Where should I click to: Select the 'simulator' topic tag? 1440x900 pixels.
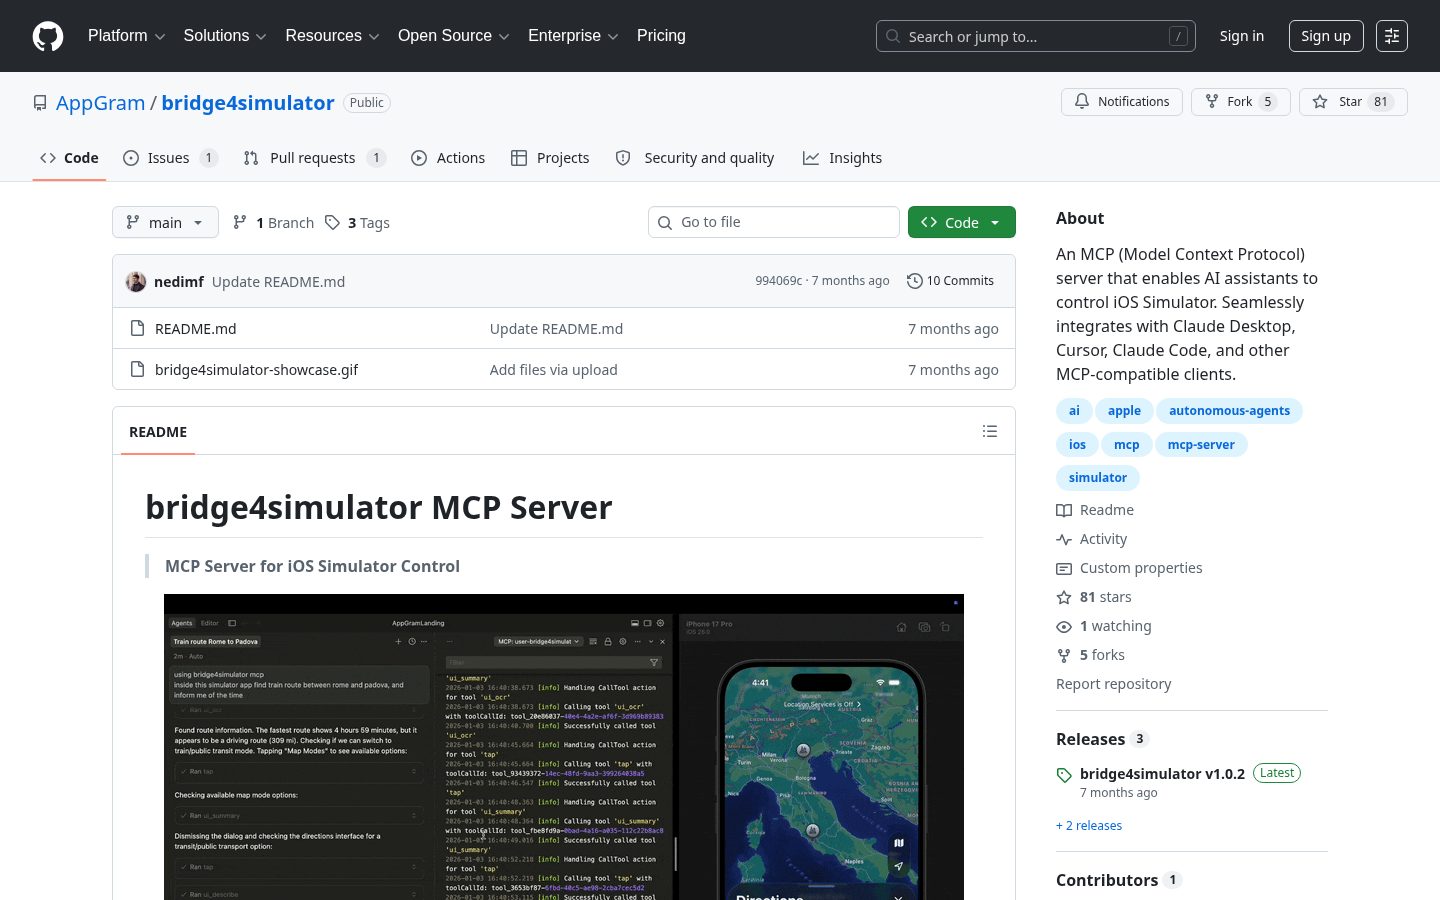tap(1098, 478)
